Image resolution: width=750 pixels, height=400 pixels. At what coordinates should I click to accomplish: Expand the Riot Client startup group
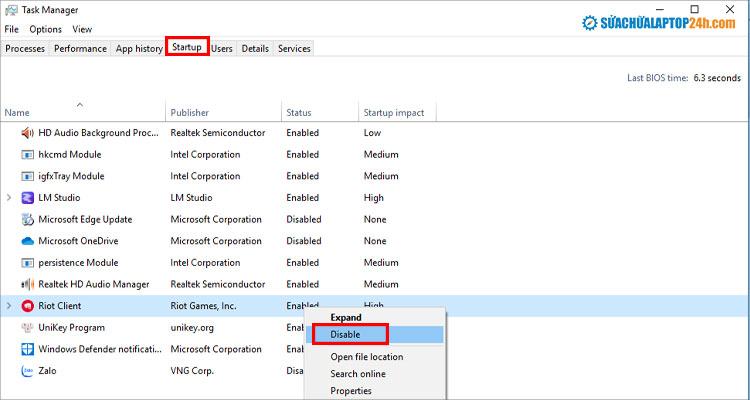[x=8, y=306]
